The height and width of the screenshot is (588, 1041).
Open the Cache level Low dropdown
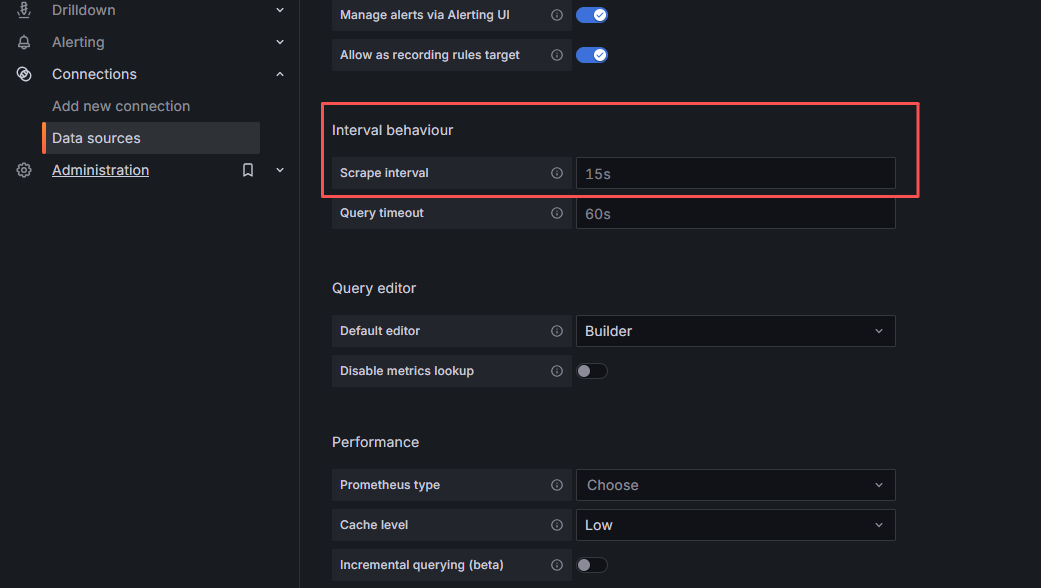click(736, 525)
